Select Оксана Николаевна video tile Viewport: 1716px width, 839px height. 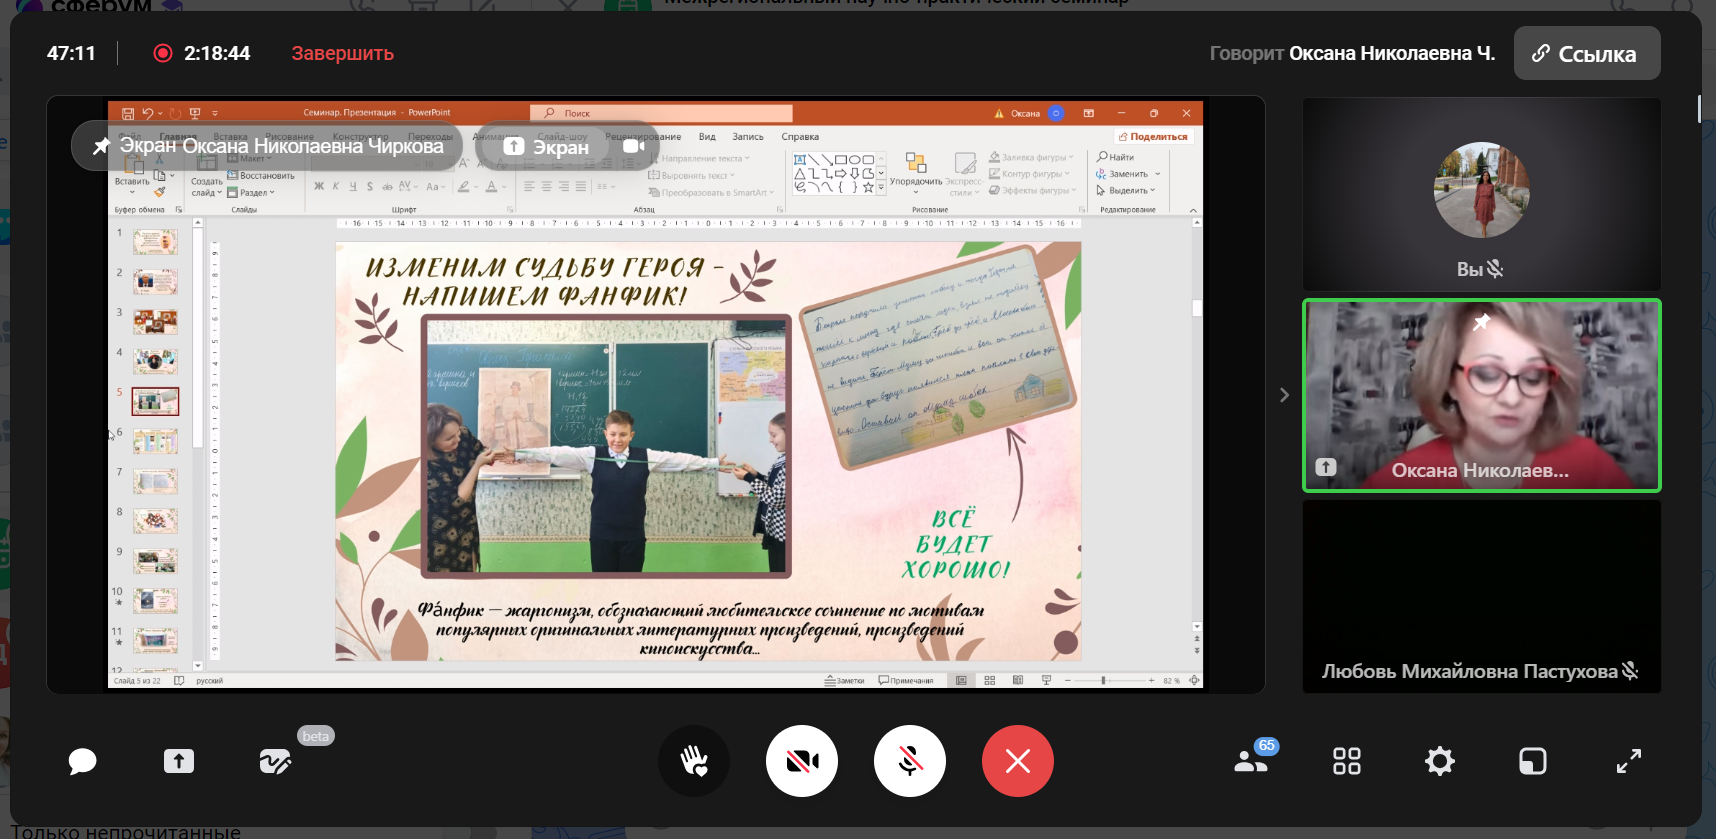pyautogui.click(x=1482, y=395)
